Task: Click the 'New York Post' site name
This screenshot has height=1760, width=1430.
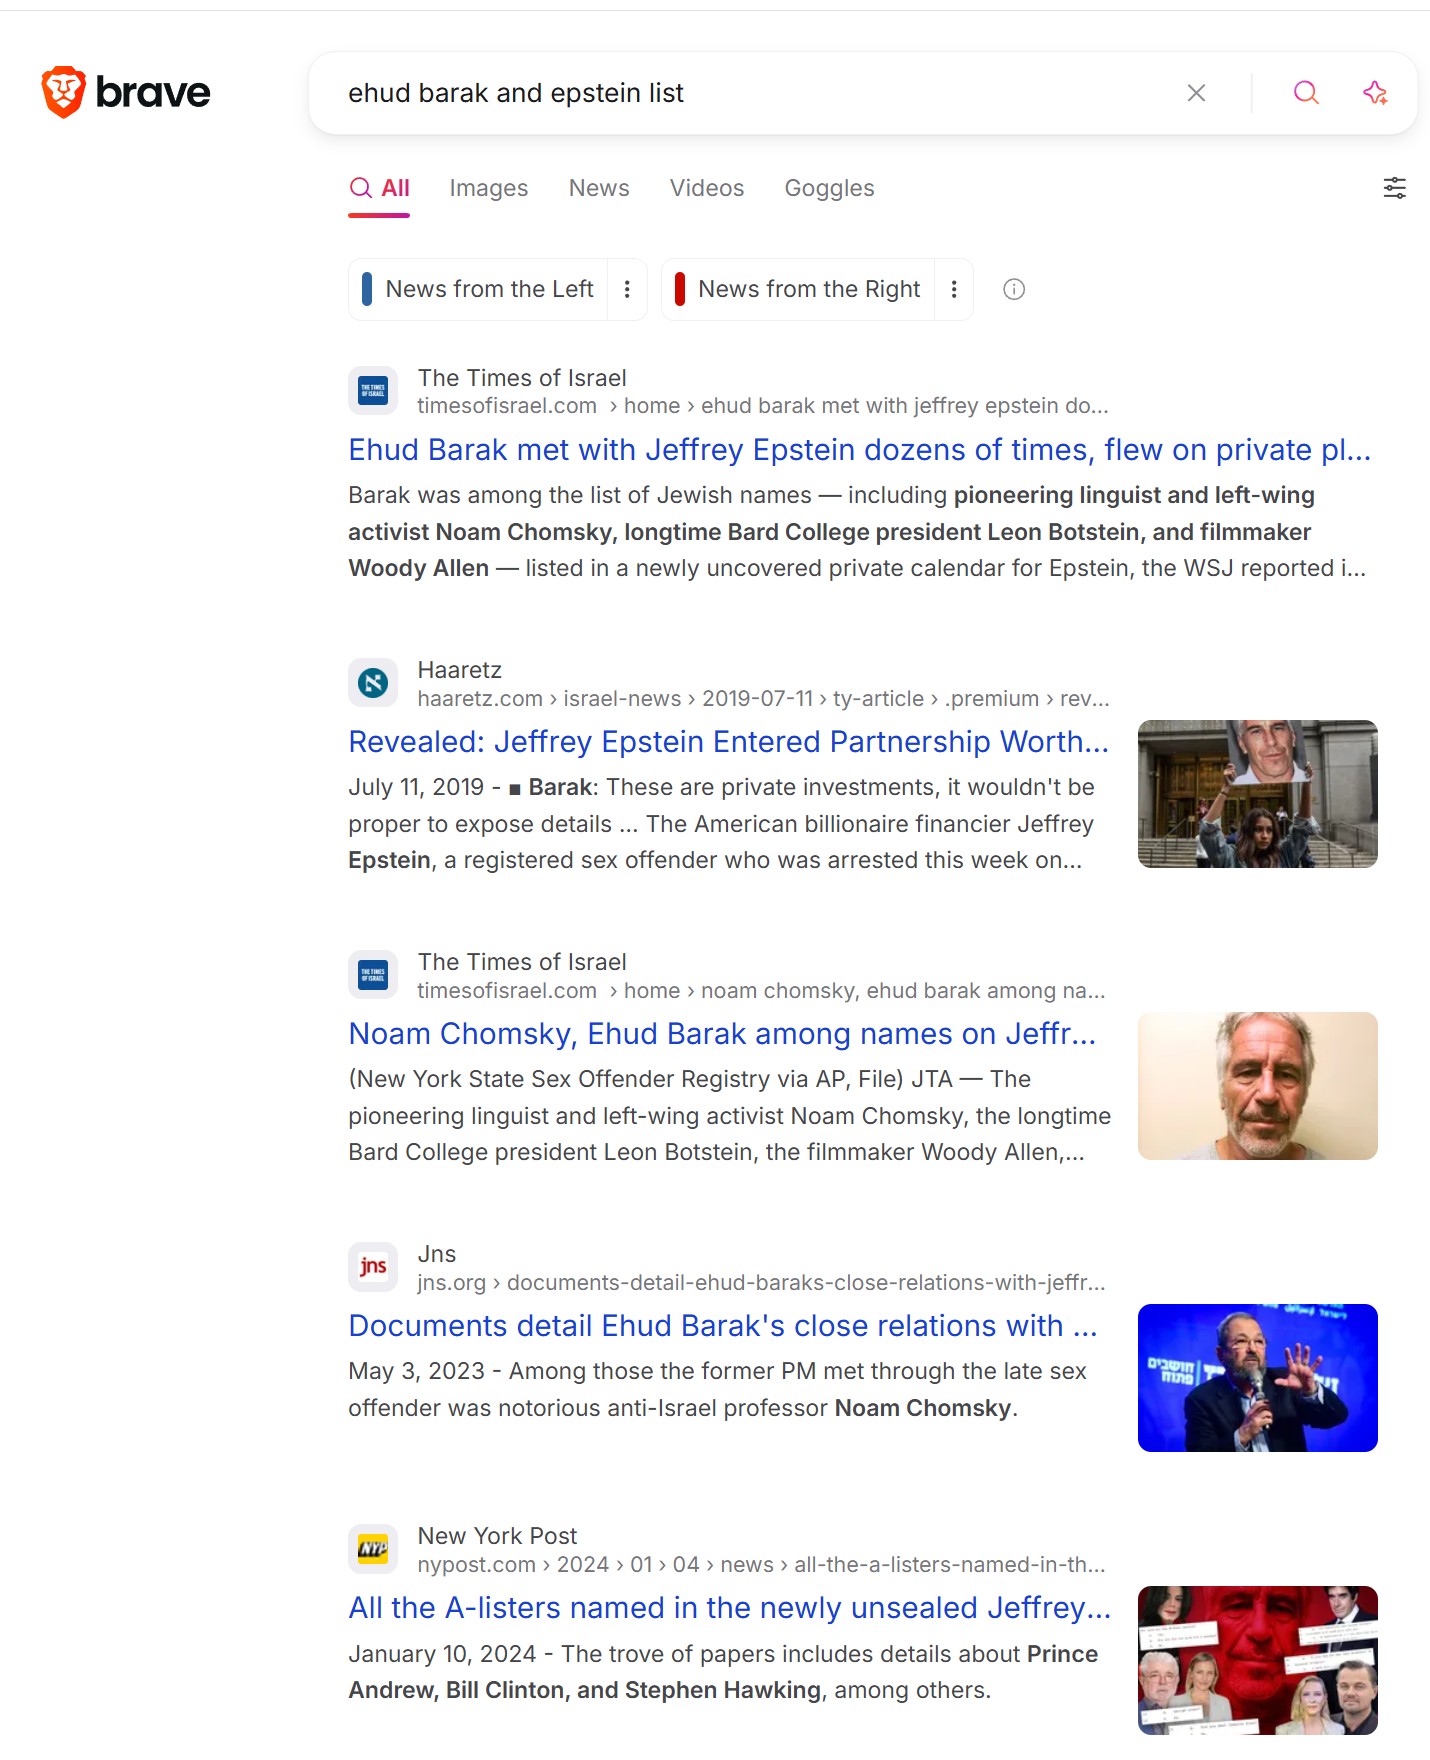Action: tap(497, 1536)
